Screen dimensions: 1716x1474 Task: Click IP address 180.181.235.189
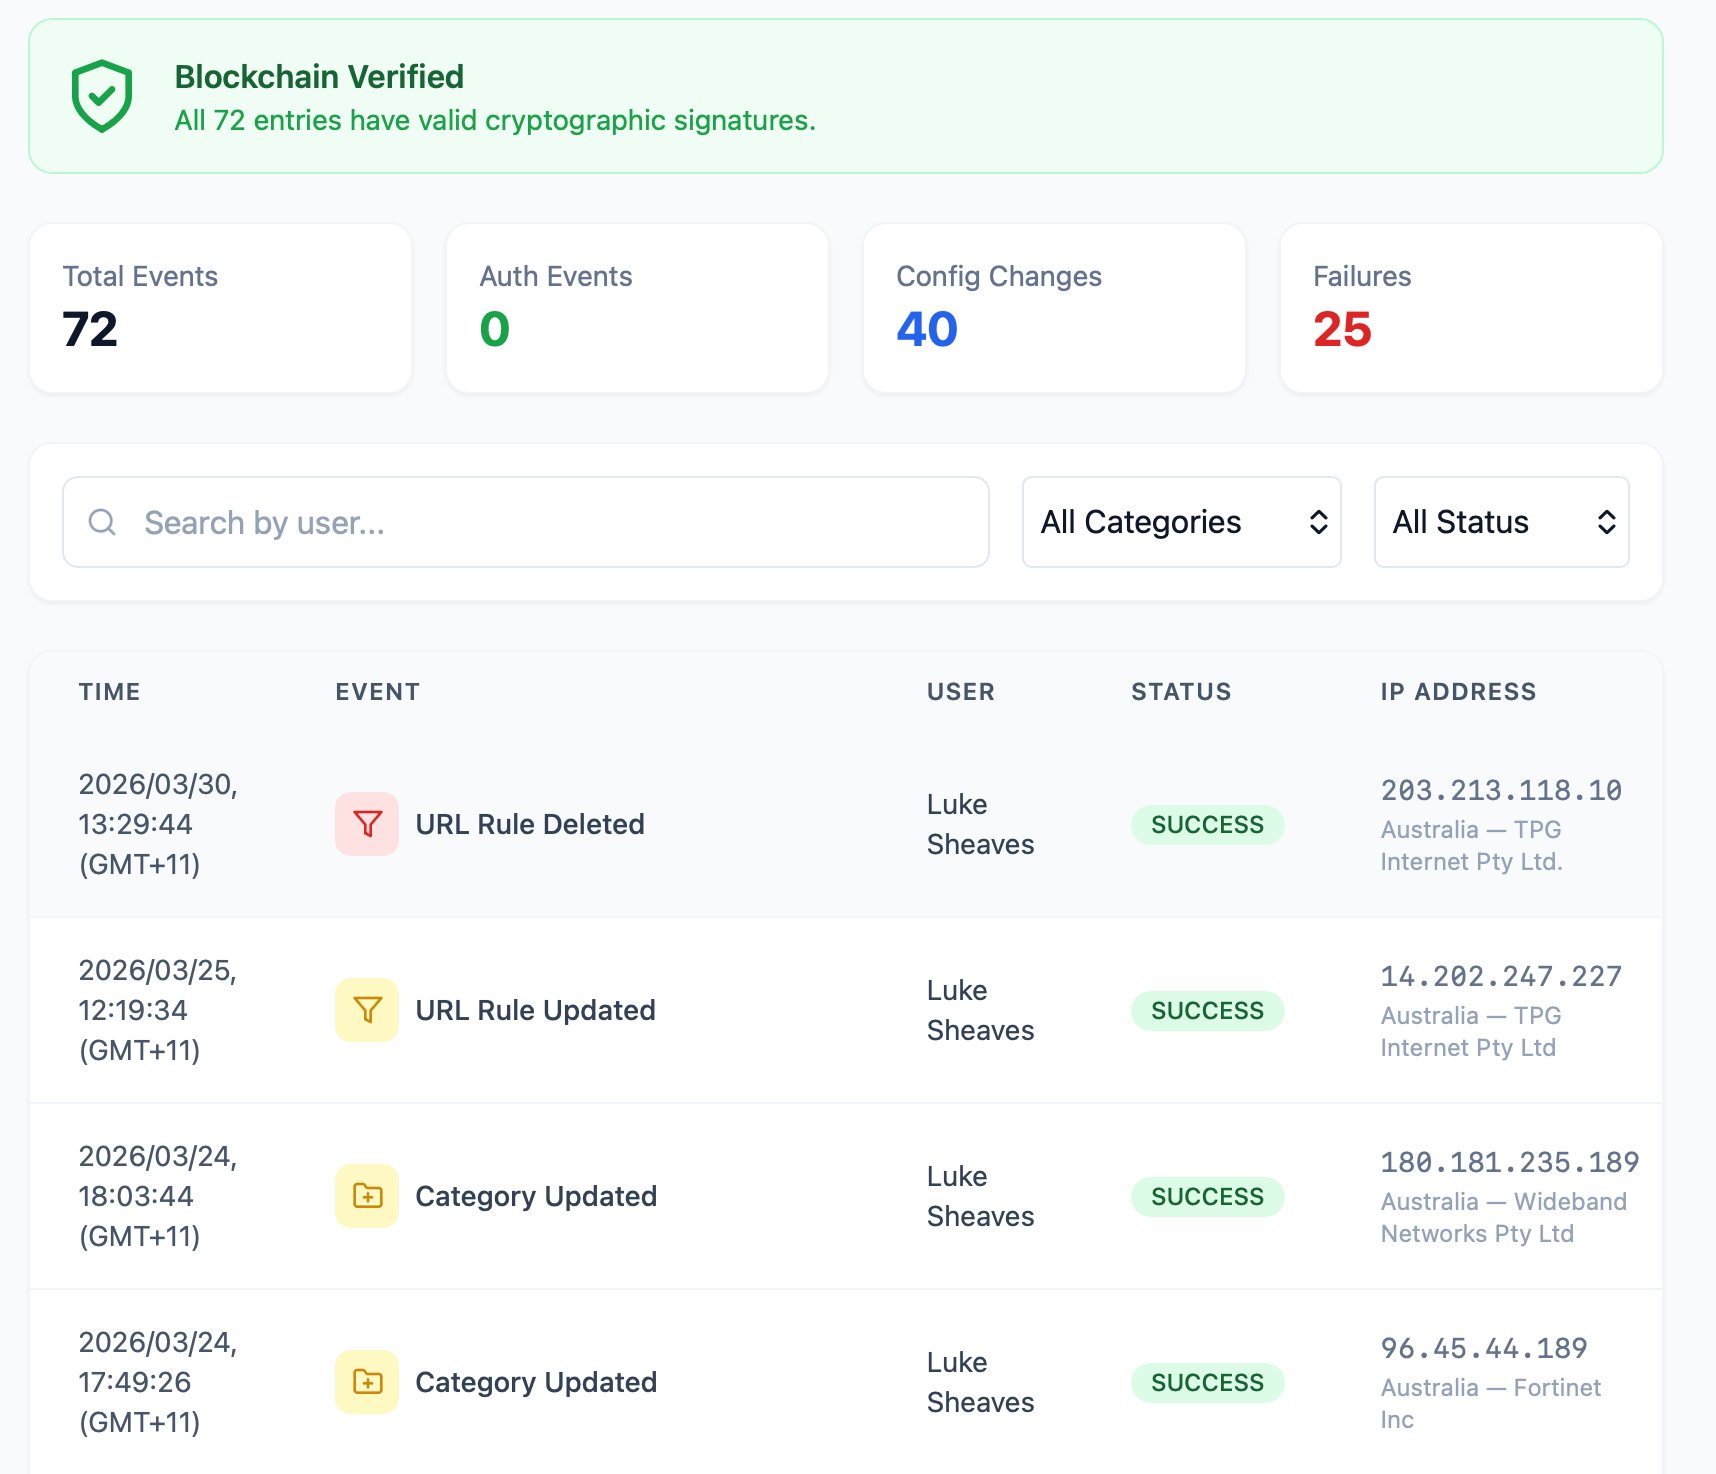1509,1163
